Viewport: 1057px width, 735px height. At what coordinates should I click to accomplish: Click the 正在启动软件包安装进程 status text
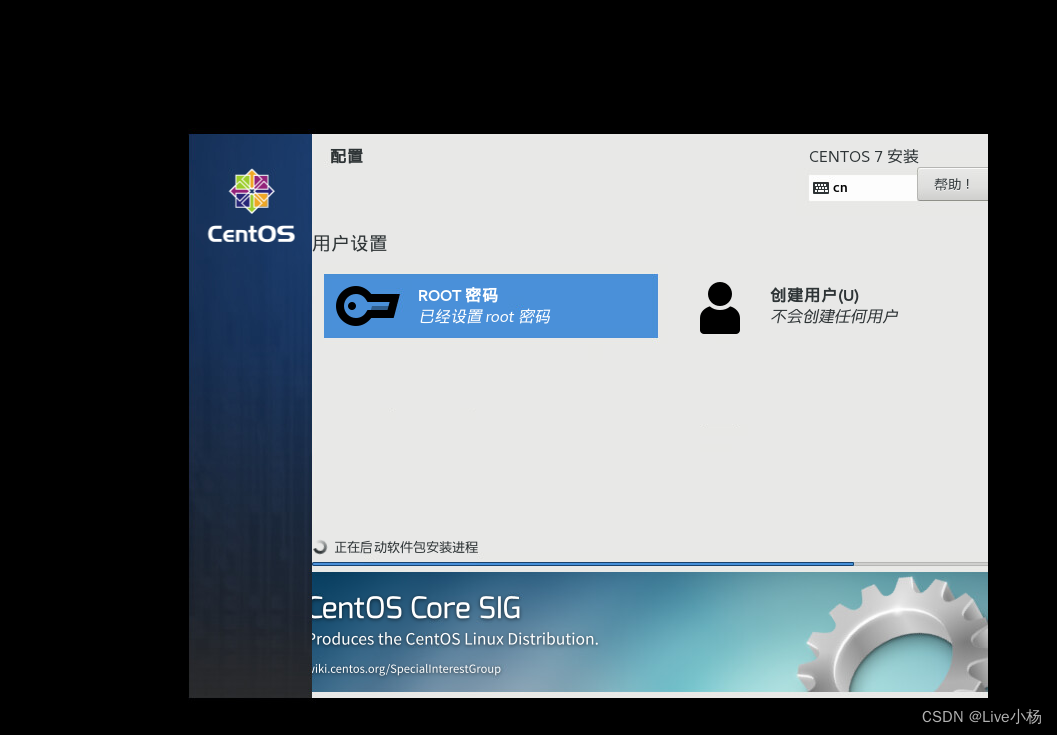406,548
